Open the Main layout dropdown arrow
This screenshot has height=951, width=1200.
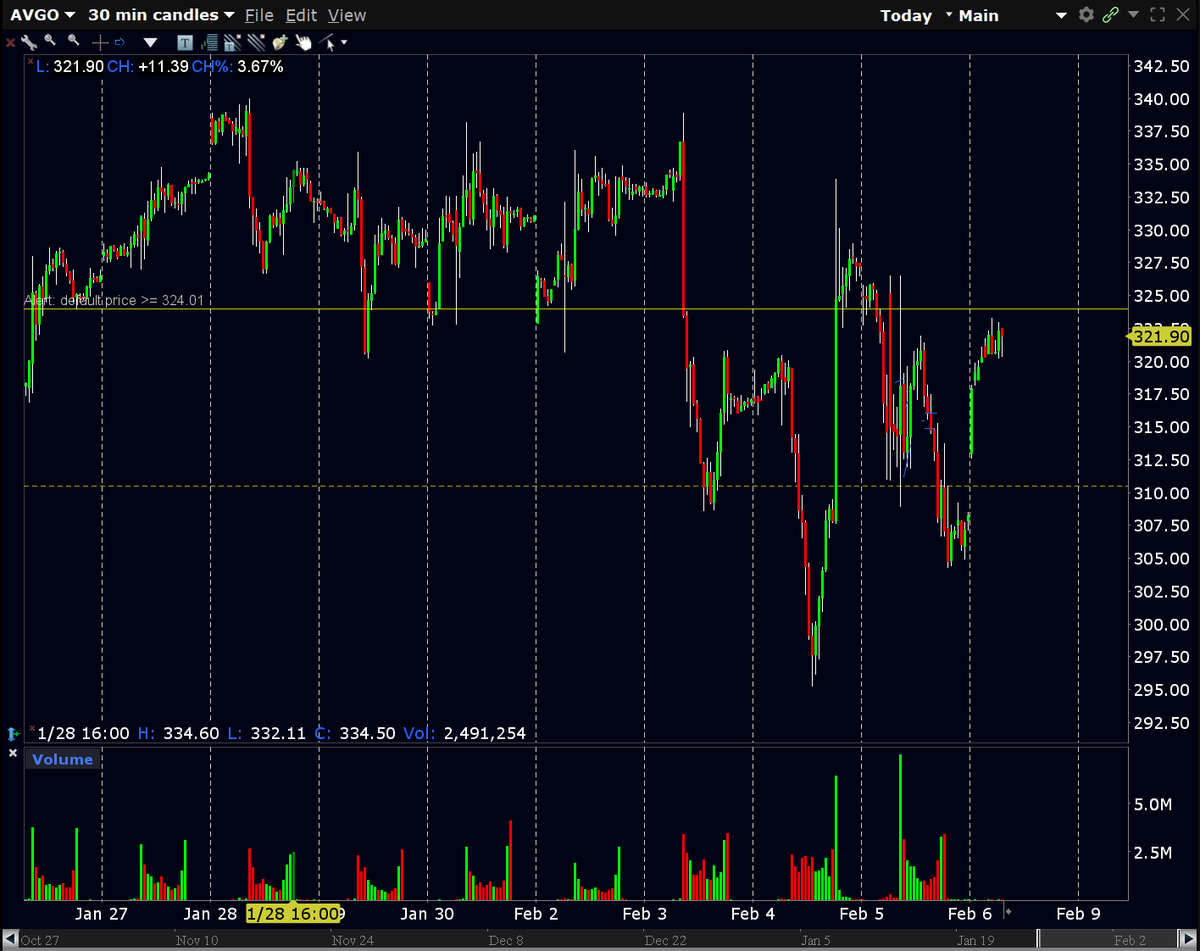(x=1061, y=16)
